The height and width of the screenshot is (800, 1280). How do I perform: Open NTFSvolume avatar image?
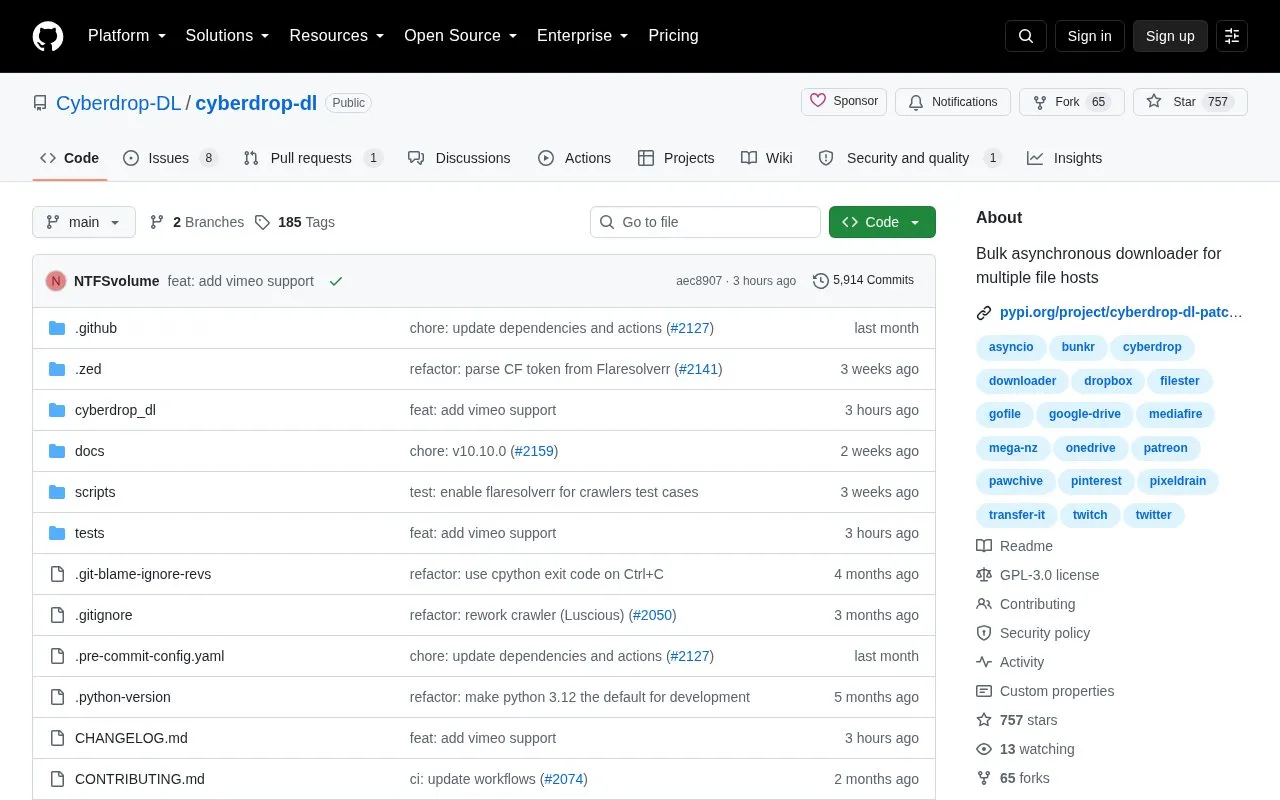[x=56, y=281]
